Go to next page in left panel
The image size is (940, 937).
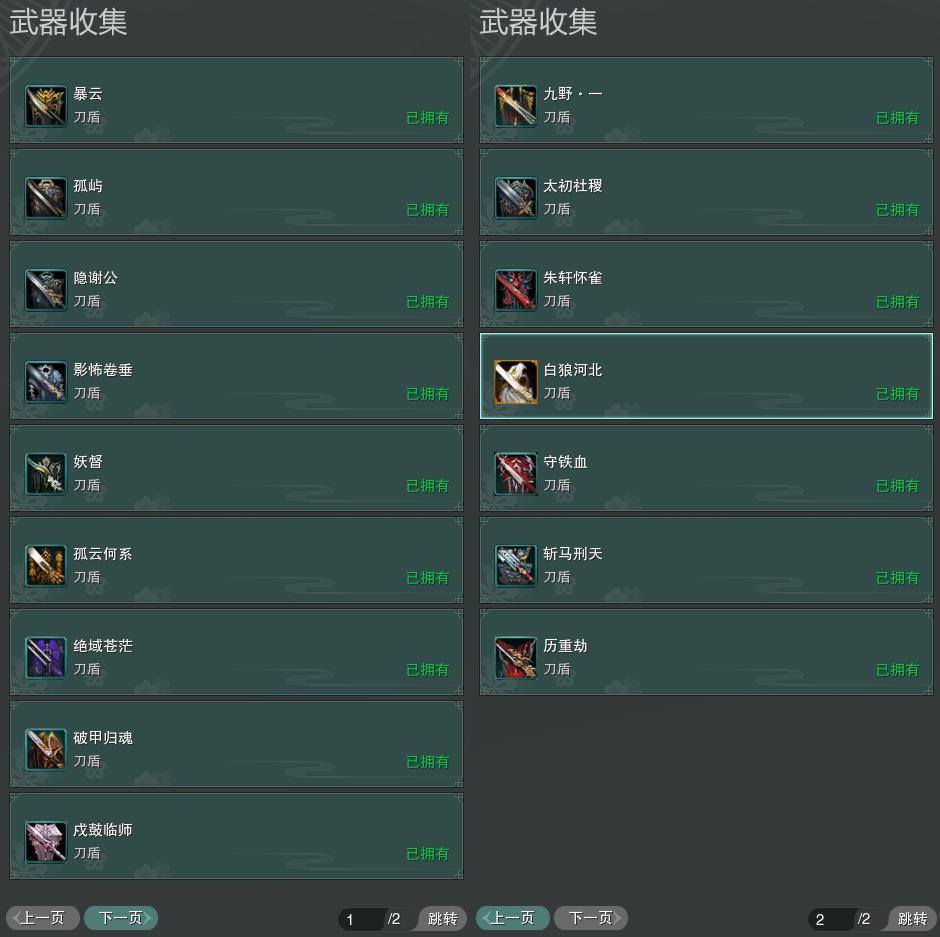click(121, 918)
